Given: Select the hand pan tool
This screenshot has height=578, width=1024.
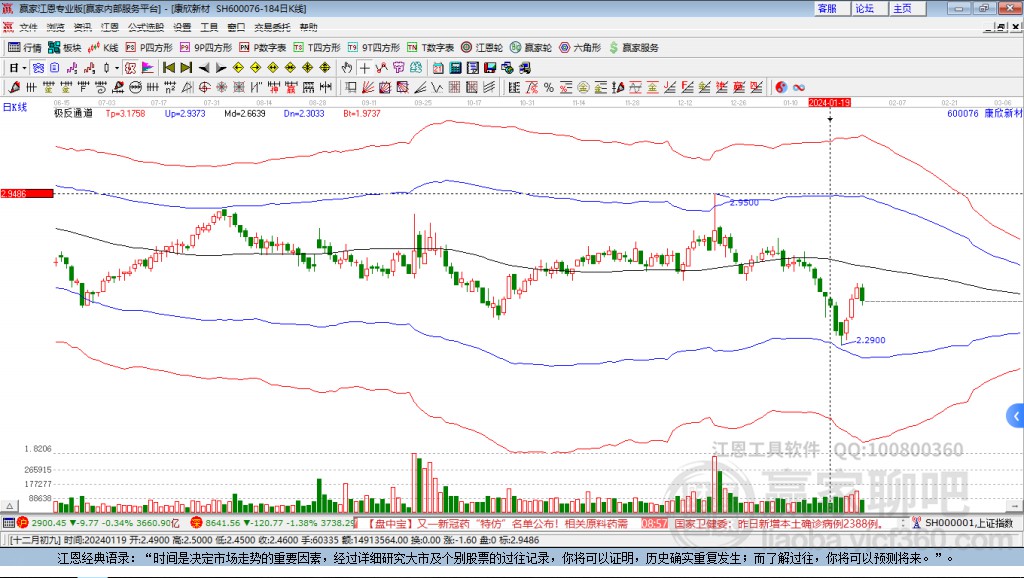Looking at the screenshot, I should click(347, 68).
